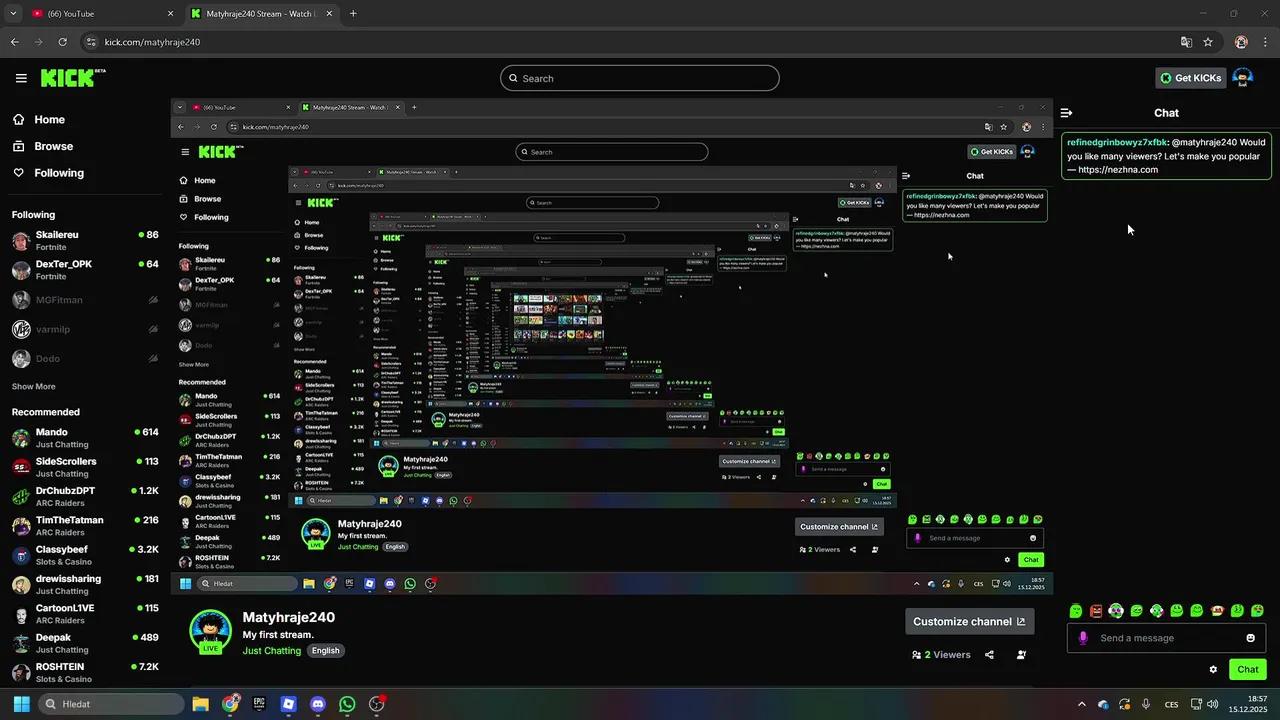Open File Explorer from taskbar

(x=200, y=704)
